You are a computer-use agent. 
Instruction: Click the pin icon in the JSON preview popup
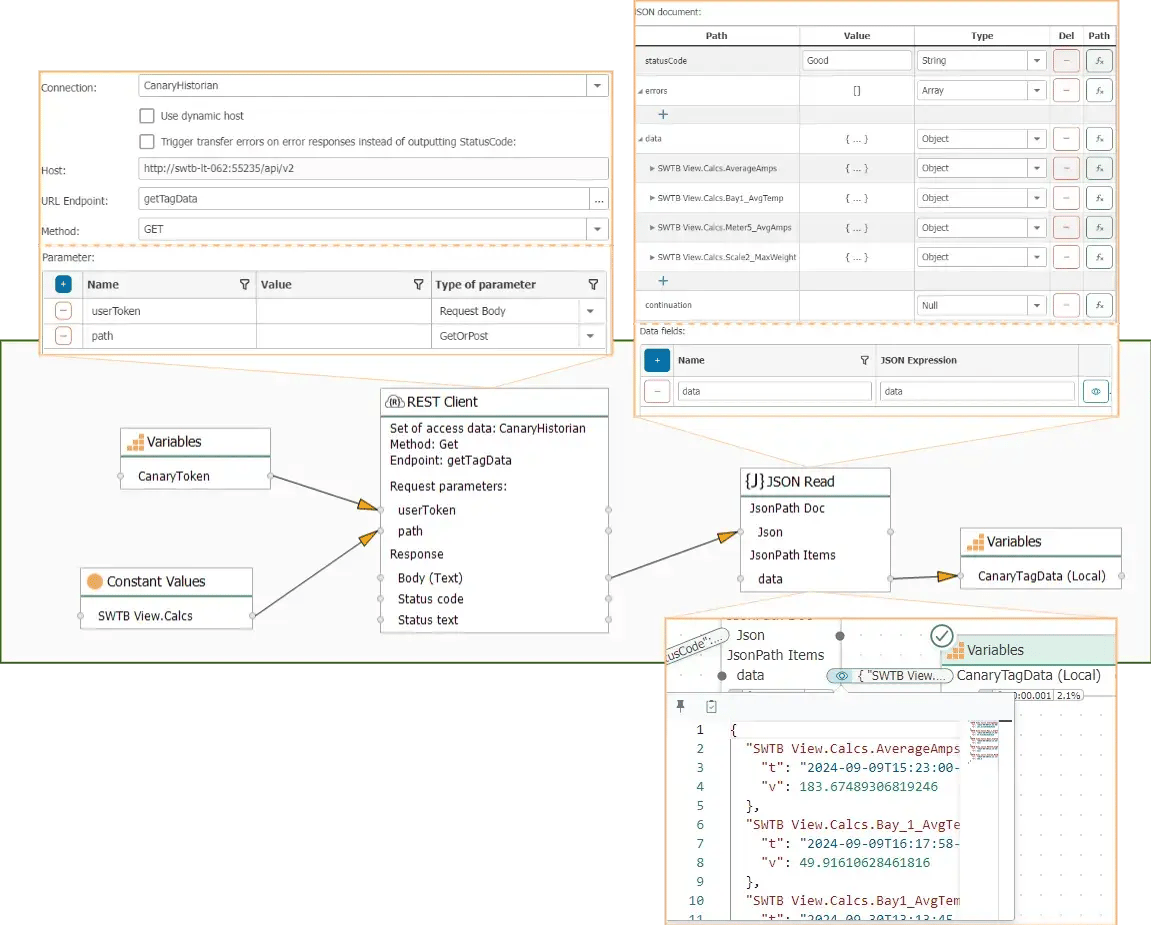(681, 706)
